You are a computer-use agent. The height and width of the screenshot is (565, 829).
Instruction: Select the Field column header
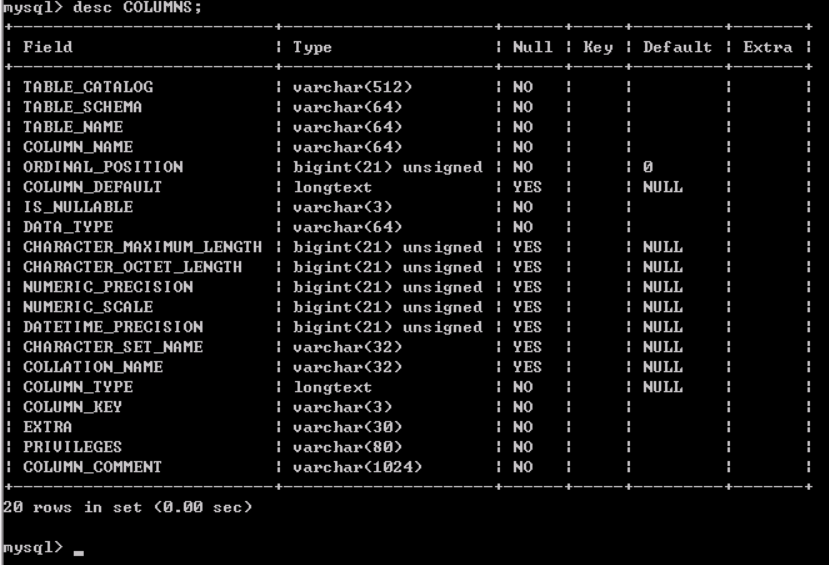[x=48, y=47]
